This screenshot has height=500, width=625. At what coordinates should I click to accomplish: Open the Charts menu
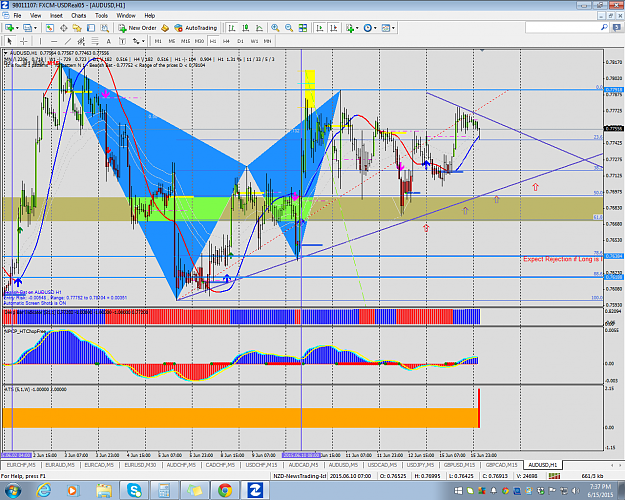point(79,16)
